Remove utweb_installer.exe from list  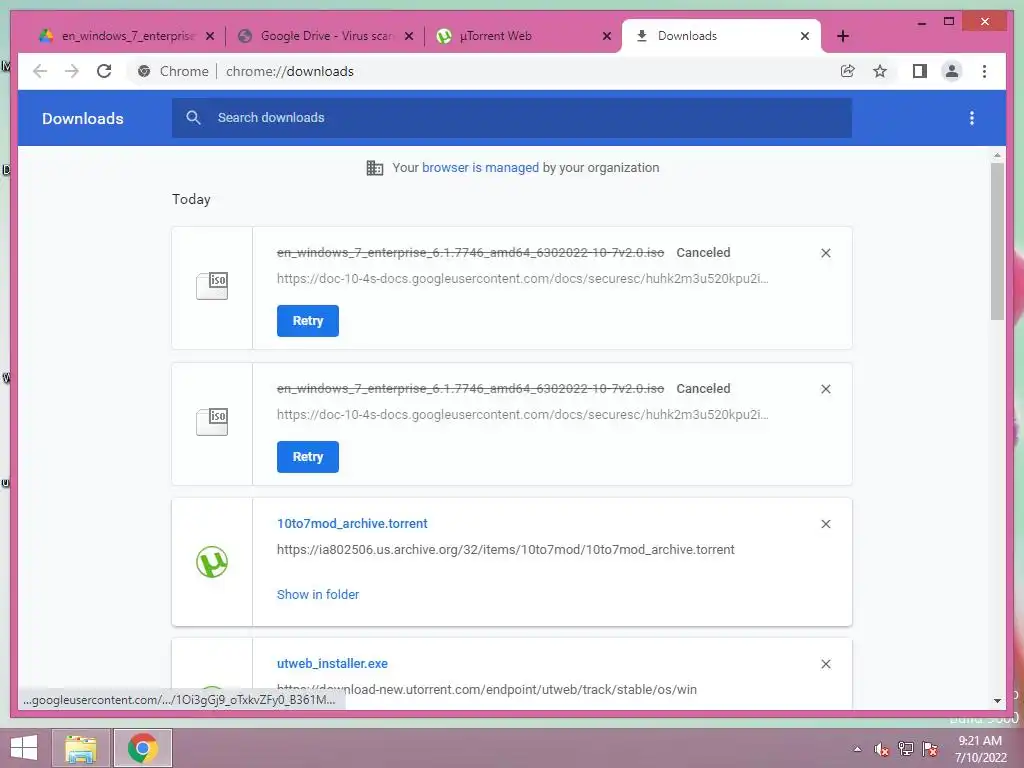(x=825, y=664)
